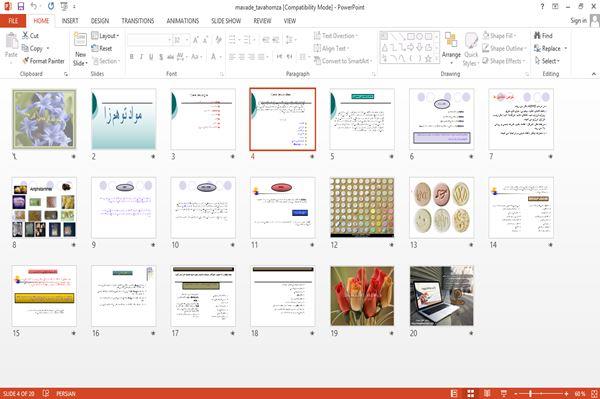Click Sign in link
This screenshot has width=600, height=399.
coord(578,21)
